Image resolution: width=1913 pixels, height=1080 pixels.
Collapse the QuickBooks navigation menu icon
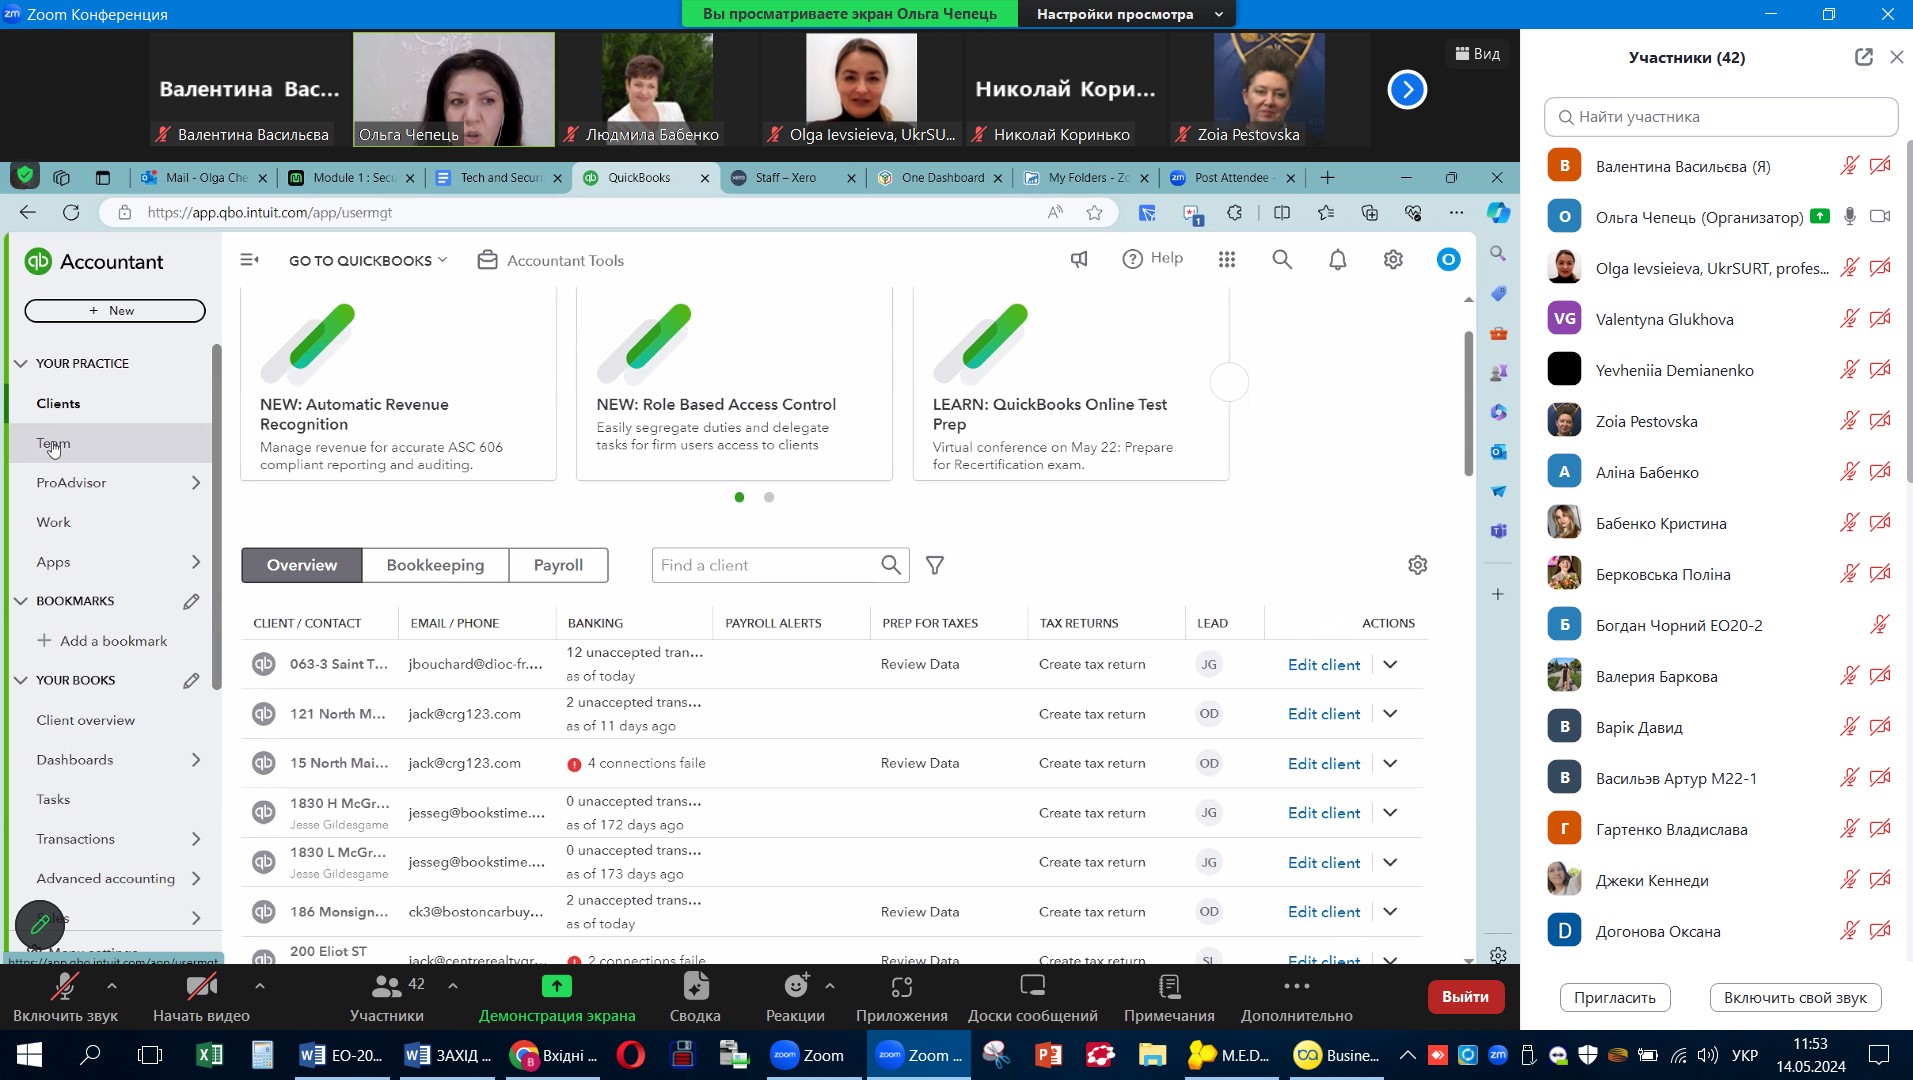pos(250,260)
